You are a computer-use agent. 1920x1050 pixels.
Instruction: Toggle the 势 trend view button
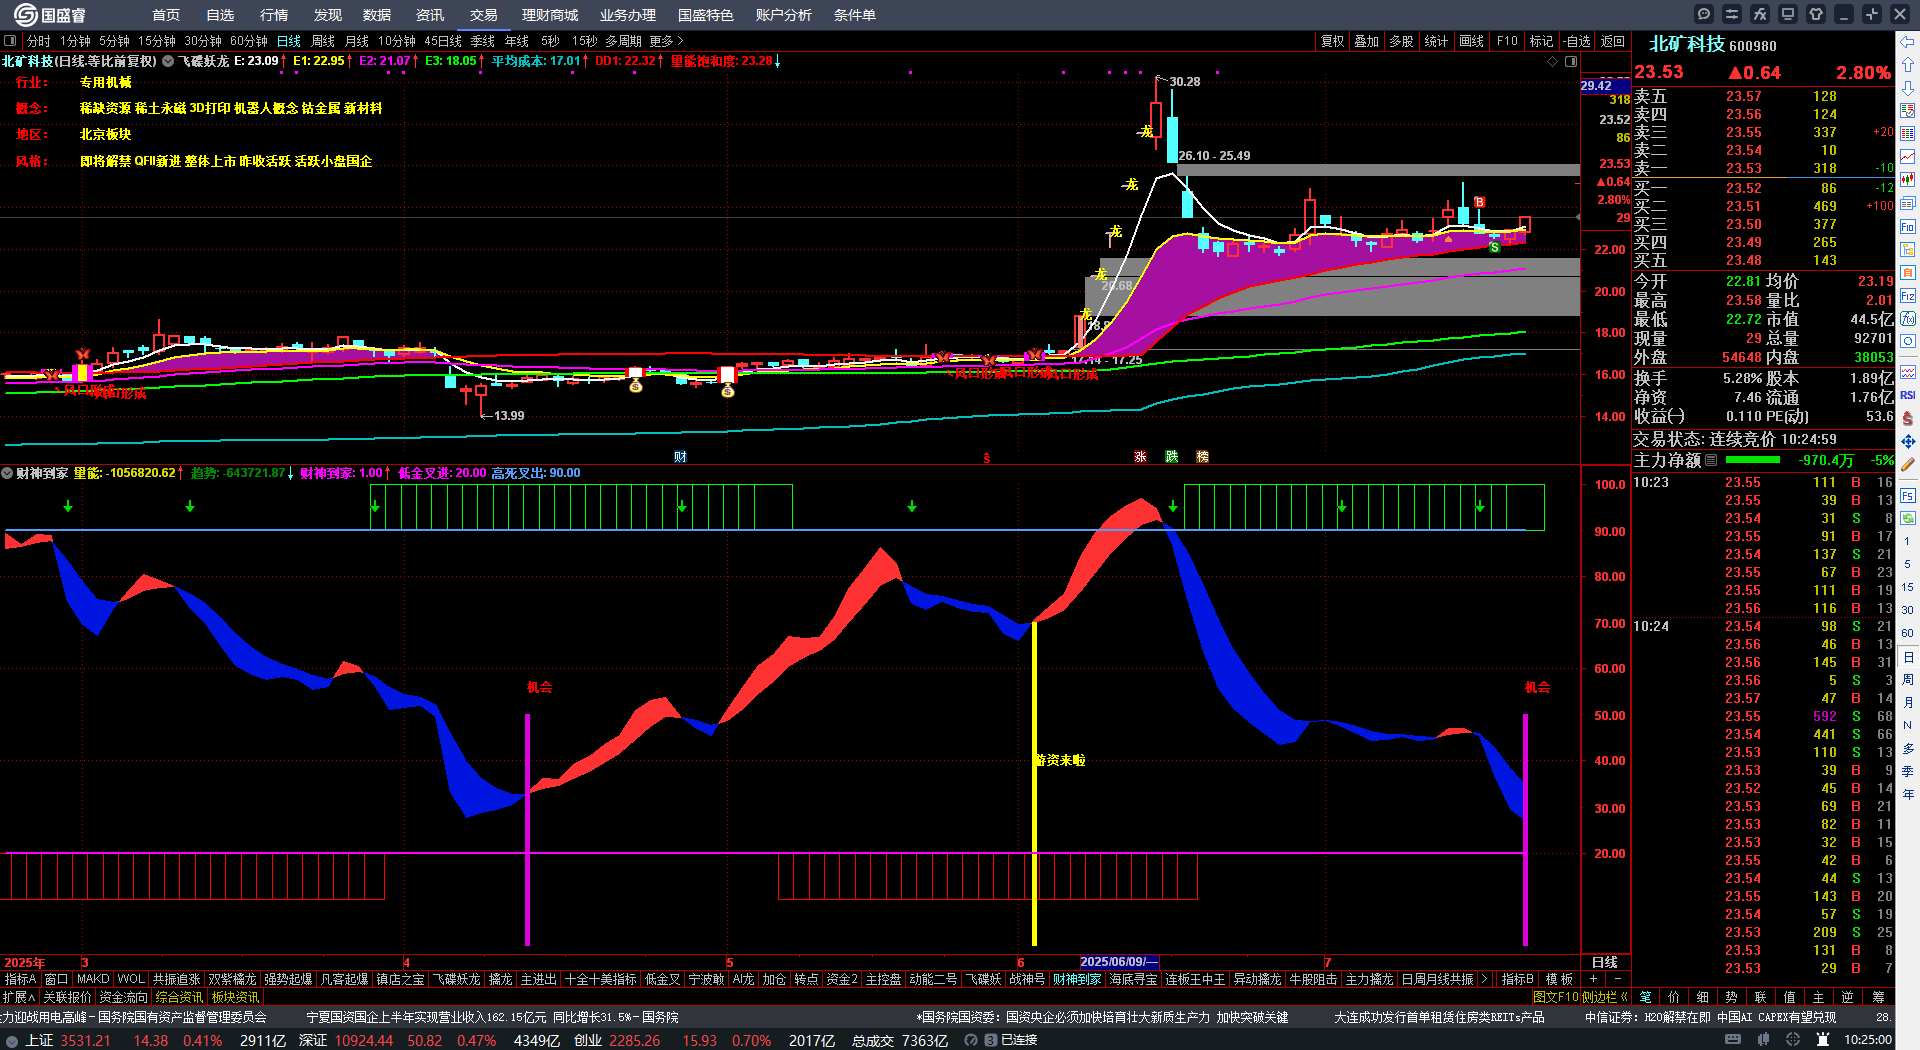(x=1731, y=997)
